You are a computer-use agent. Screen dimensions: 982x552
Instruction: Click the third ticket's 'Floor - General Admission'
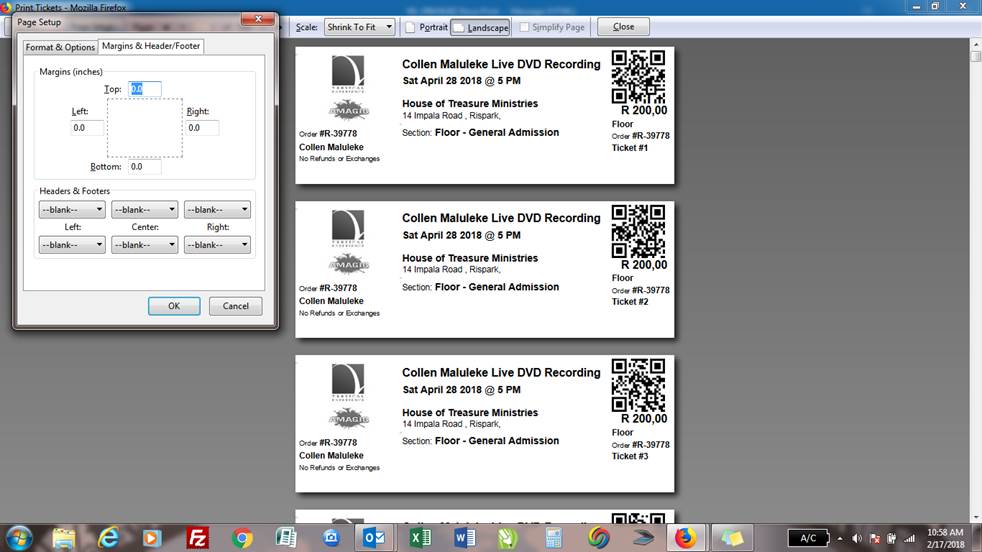(x=497, y=440)
